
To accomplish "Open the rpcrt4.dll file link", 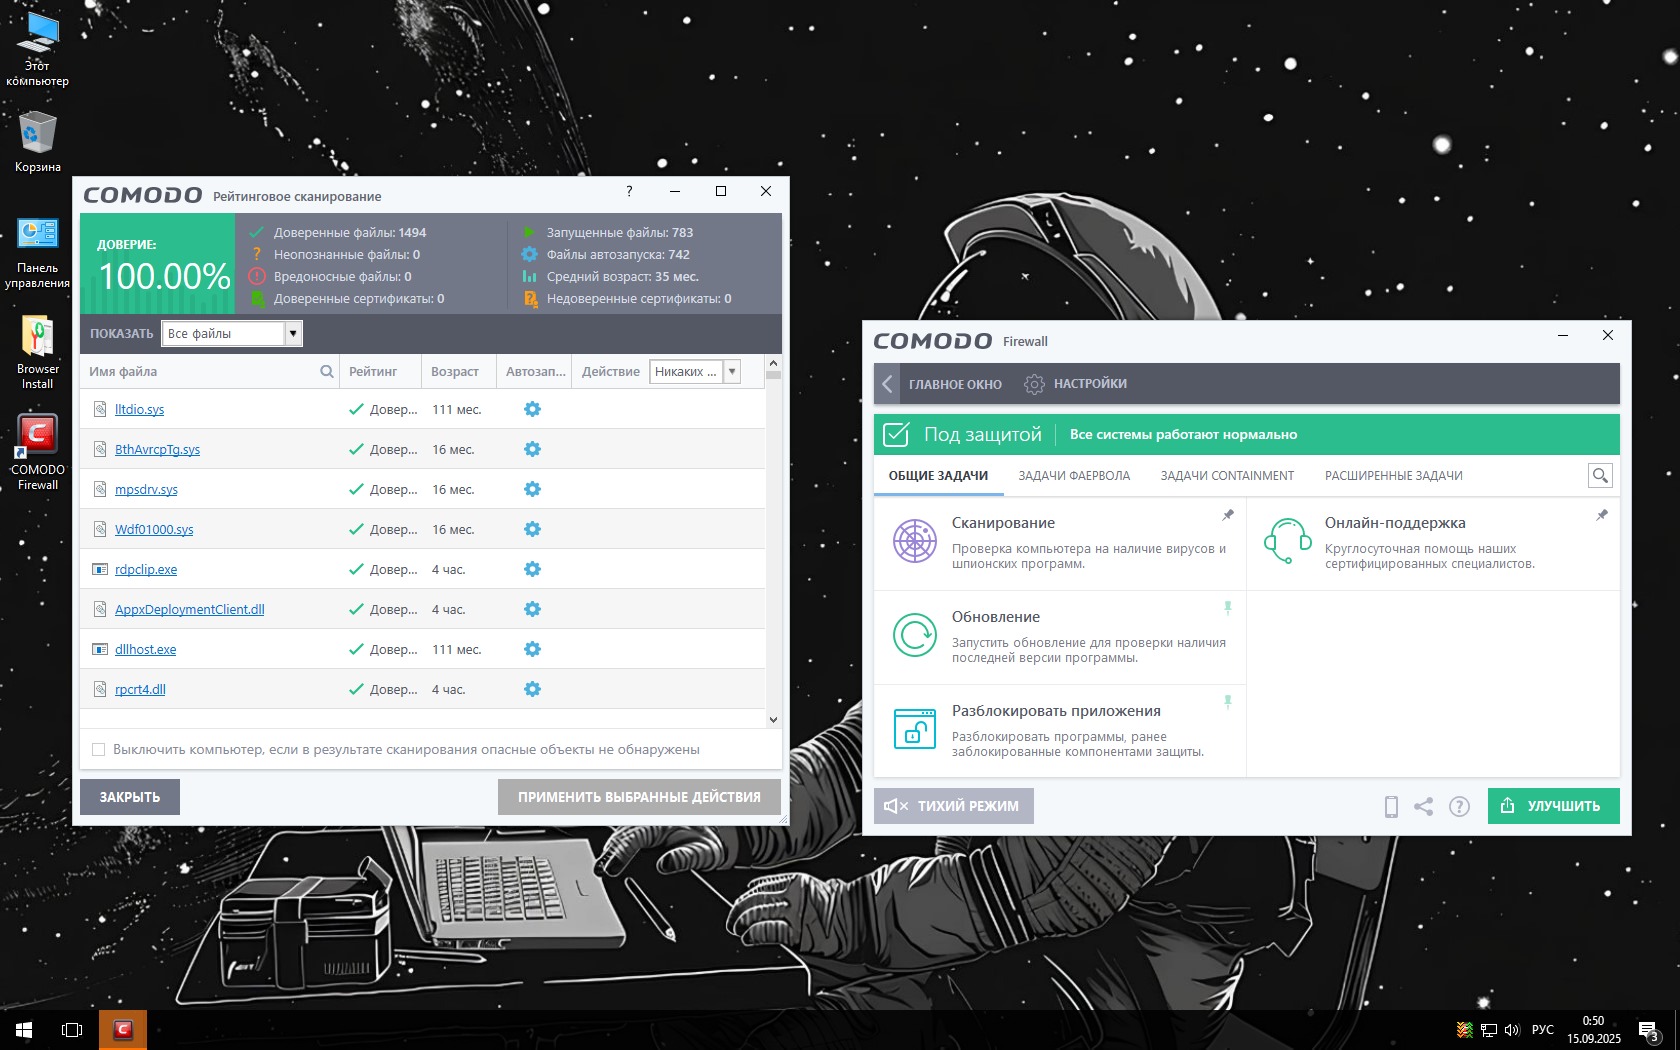I will click(x=140, y=689).
